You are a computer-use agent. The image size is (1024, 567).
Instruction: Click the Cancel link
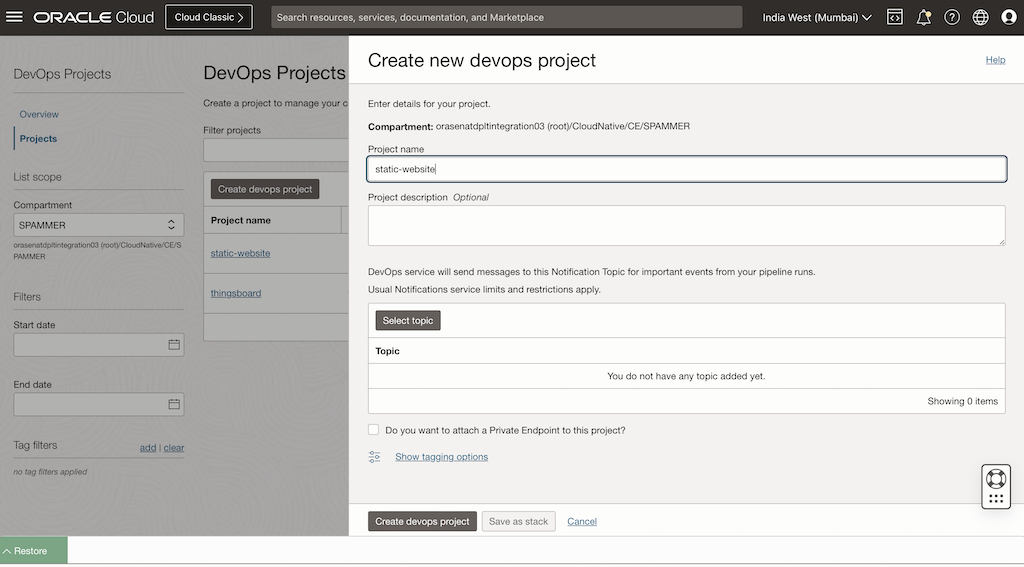[x=582, y=522]
